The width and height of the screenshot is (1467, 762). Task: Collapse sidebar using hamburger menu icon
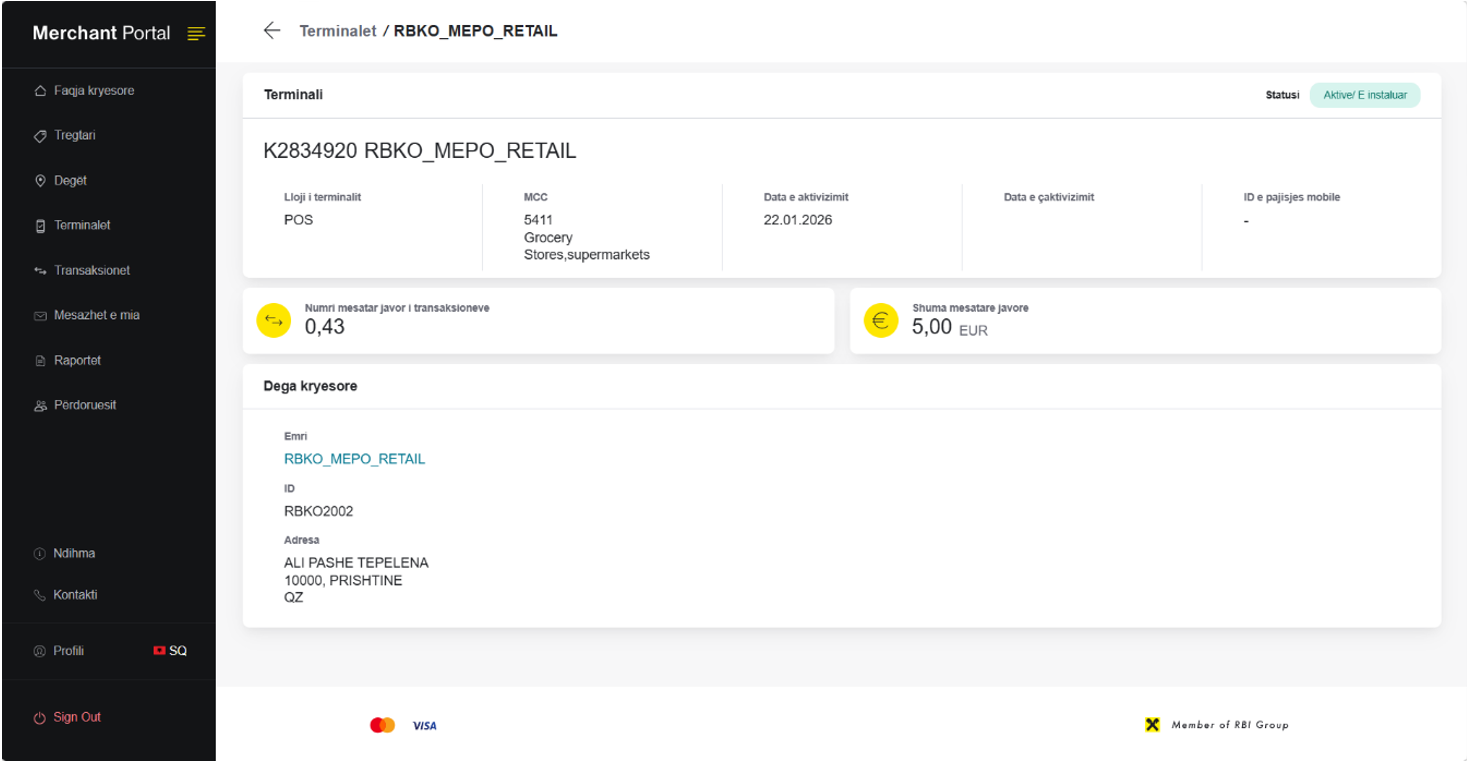click(x=196, y=34)
